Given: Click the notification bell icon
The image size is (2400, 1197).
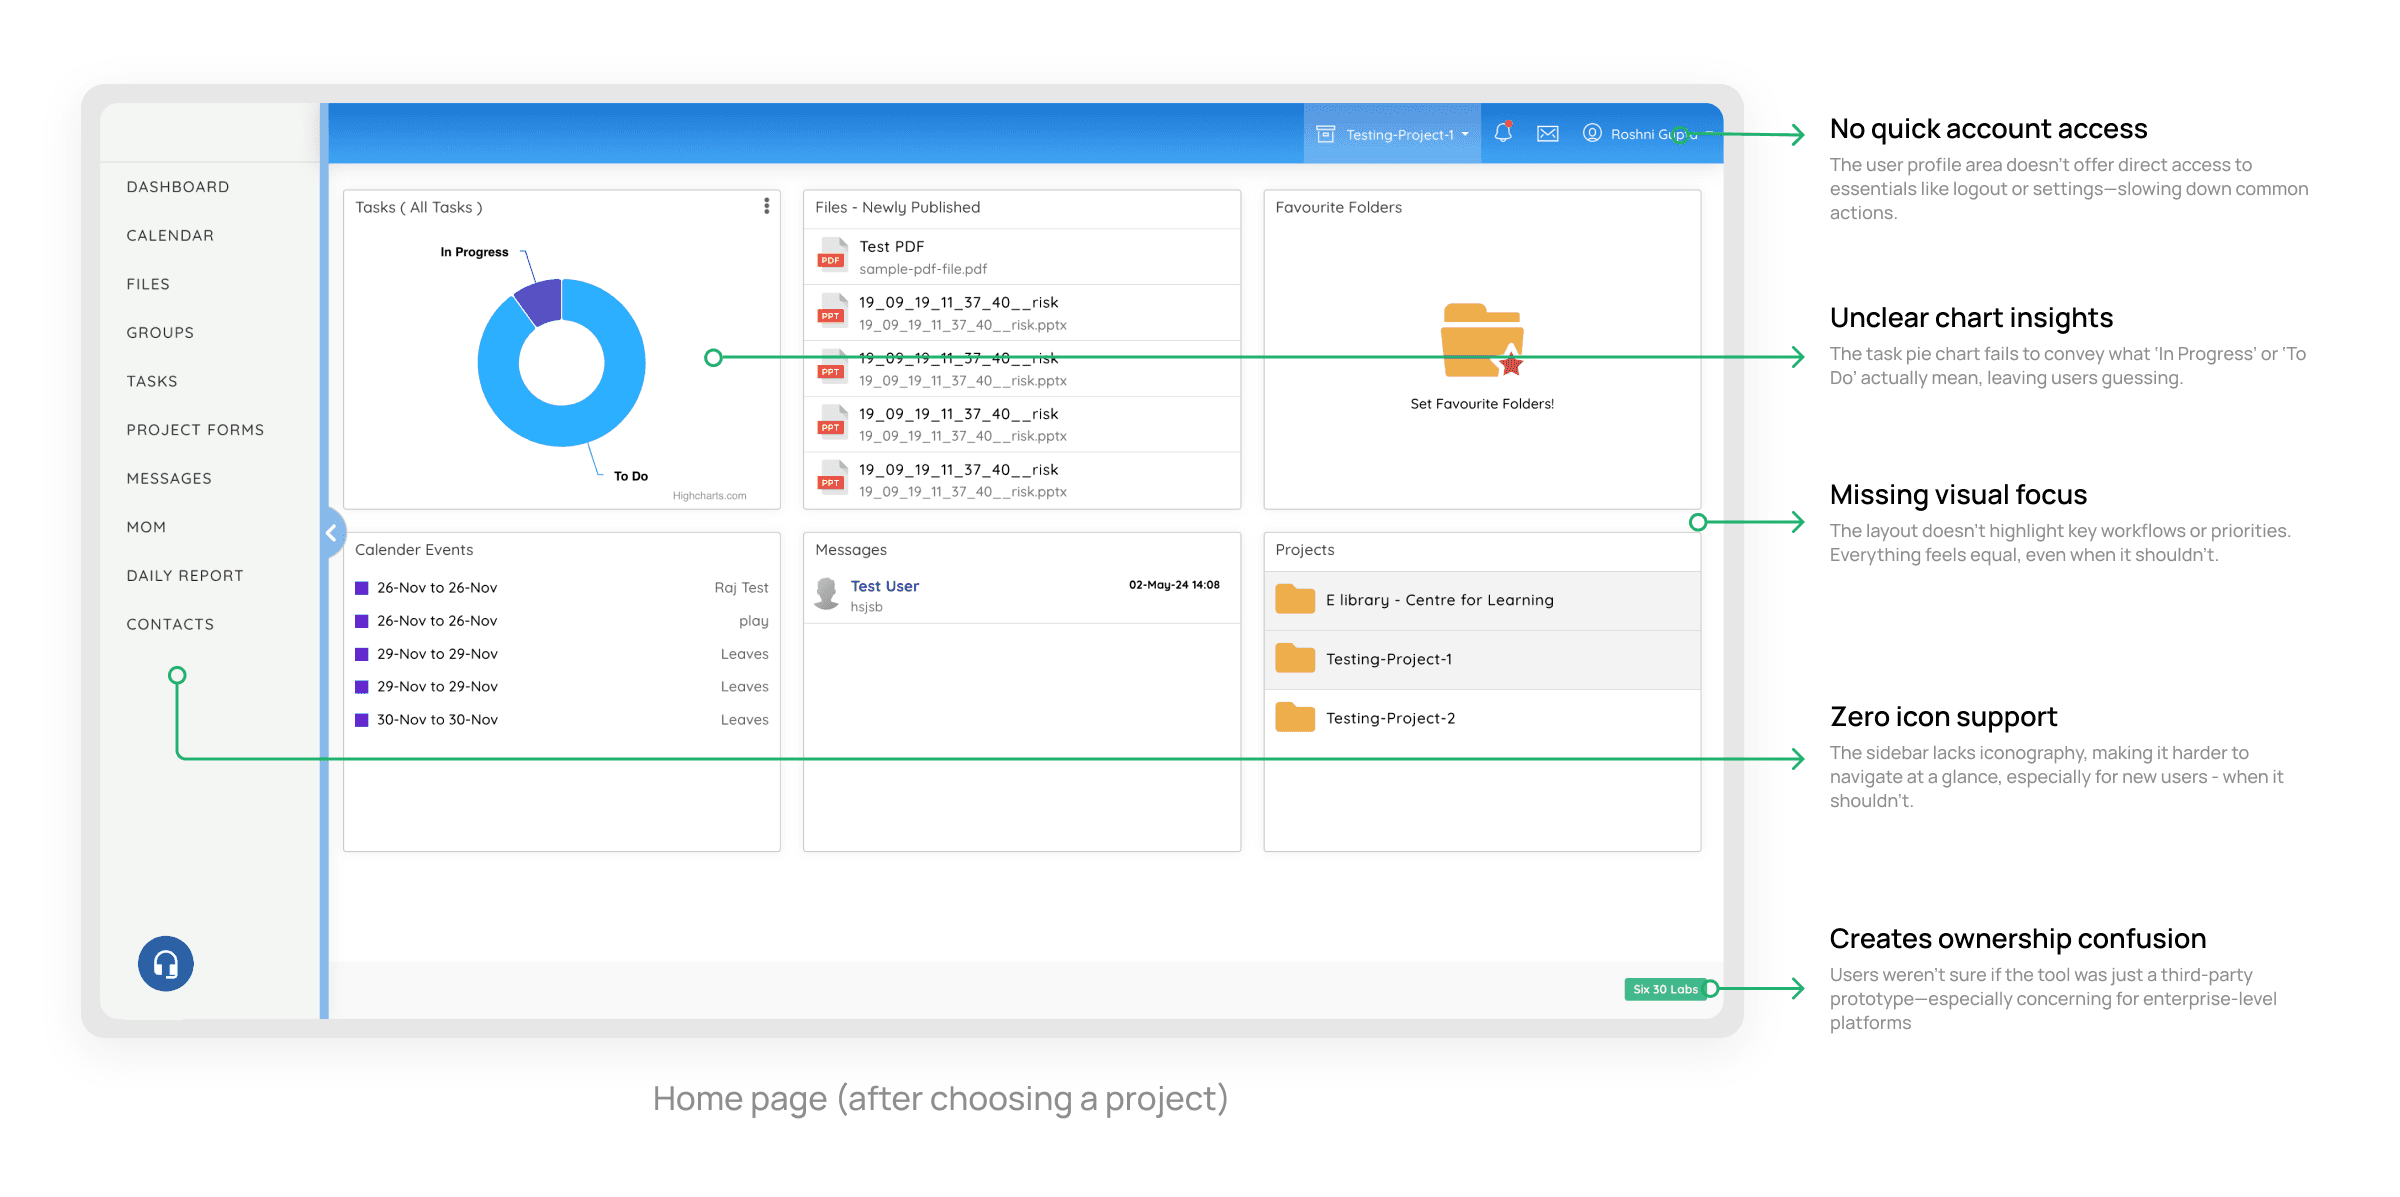Looking at the screenshot, I should coord(1502,133).
